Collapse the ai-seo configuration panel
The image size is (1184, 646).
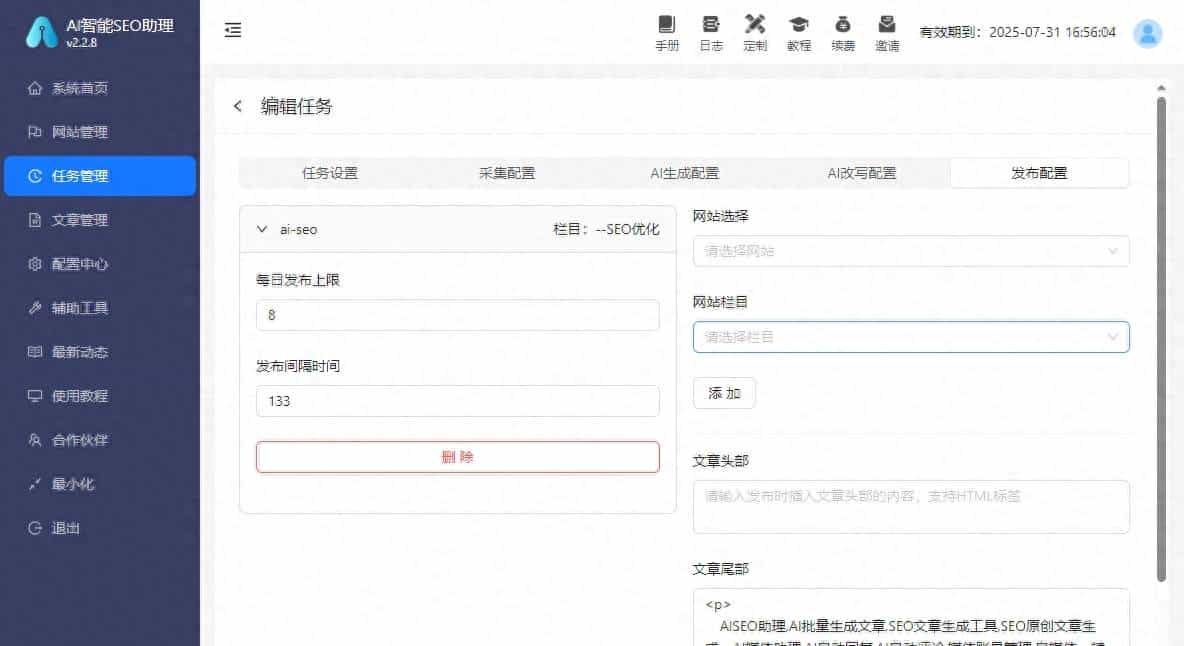(x=263, y=229)
